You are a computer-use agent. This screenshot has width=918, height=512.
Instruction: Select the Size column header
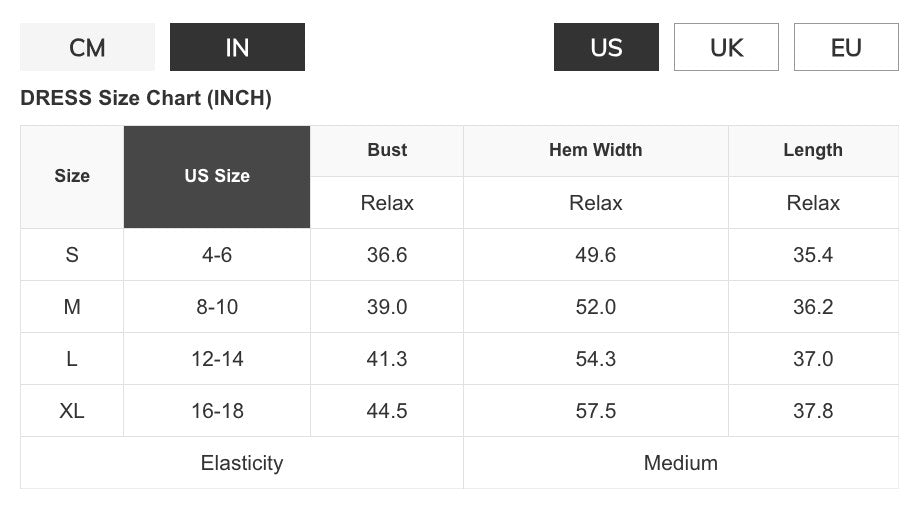(x=72, y=176)
